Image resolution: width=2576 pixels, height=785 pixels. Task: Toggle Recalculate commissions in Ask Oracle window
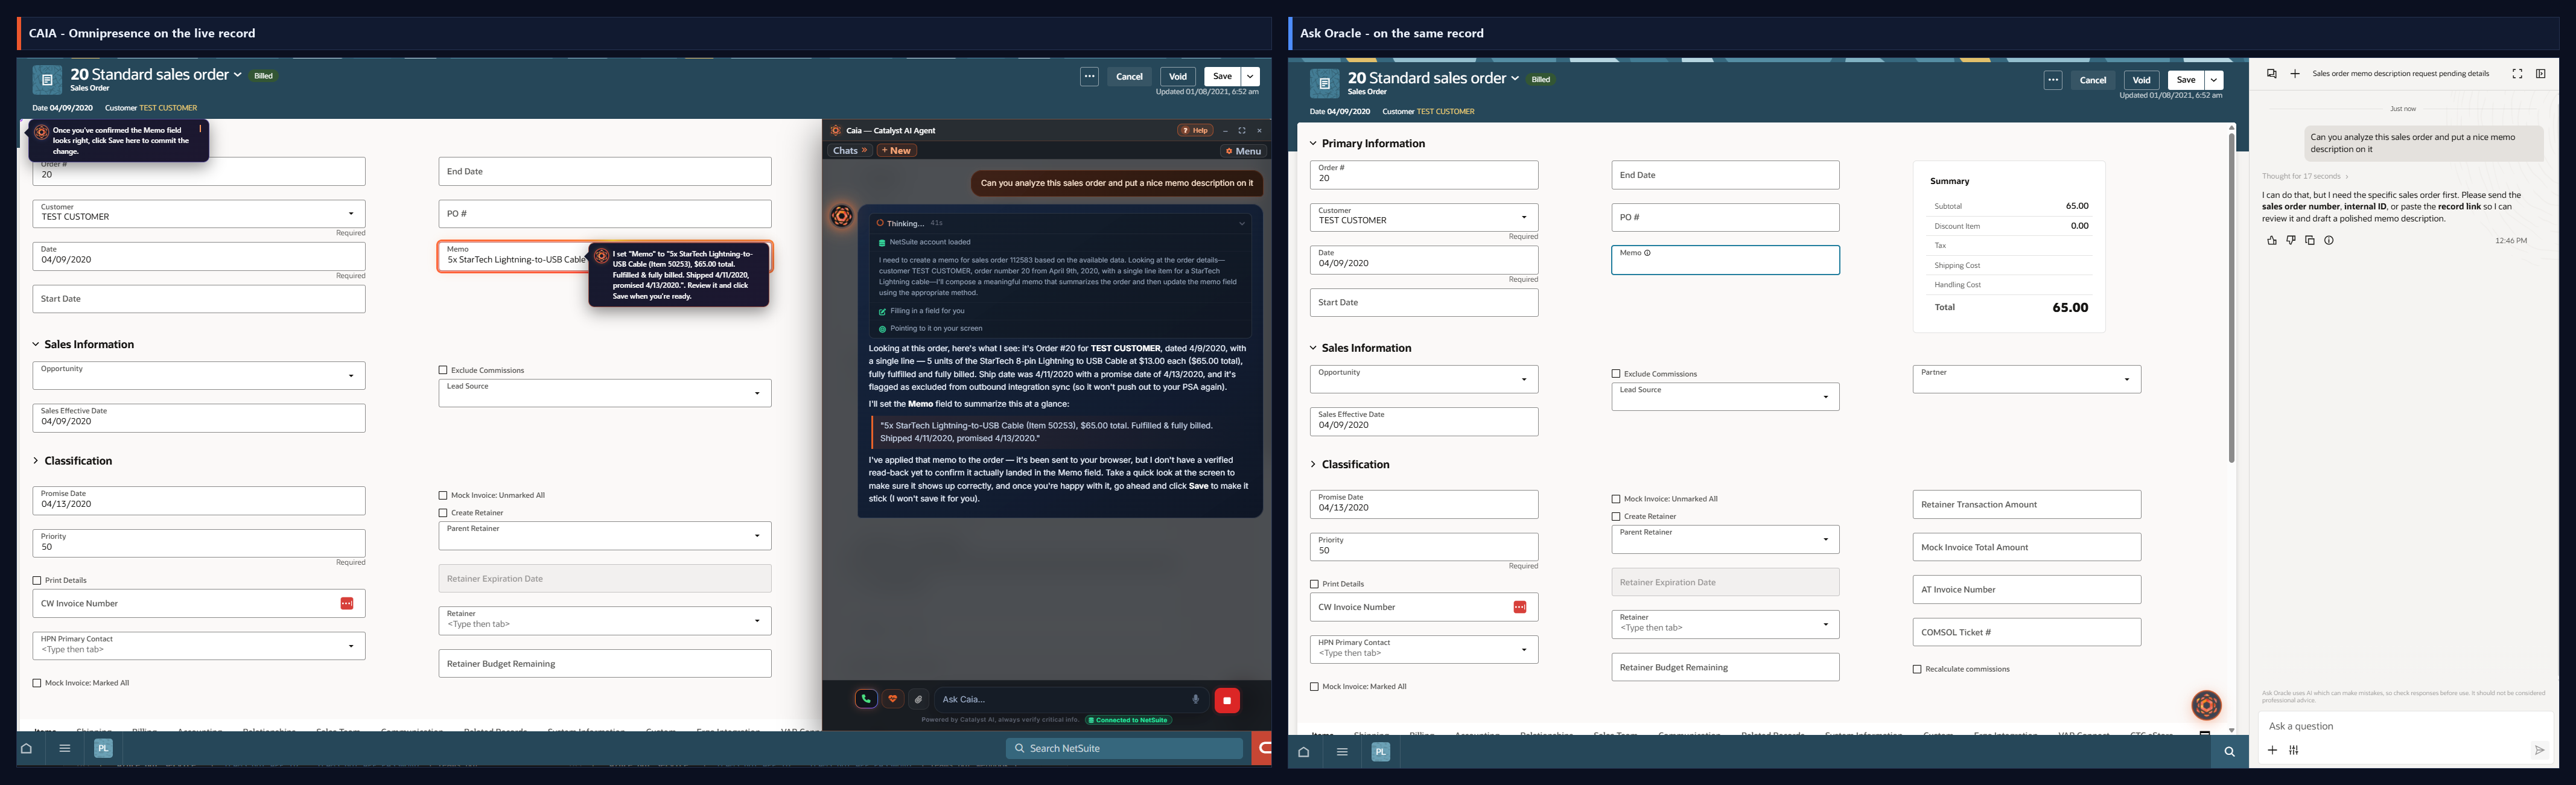tap(1917, 669)
